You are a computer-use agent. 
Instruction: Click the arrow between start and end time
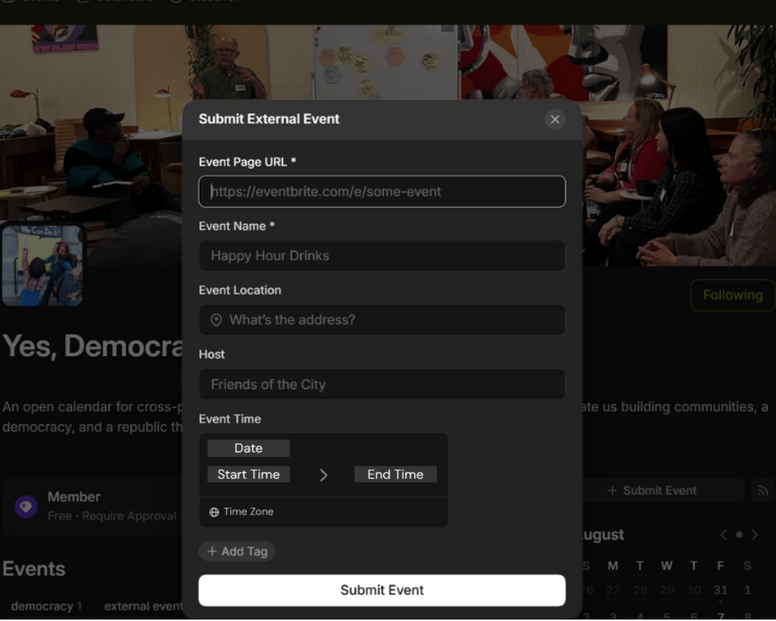323,475
